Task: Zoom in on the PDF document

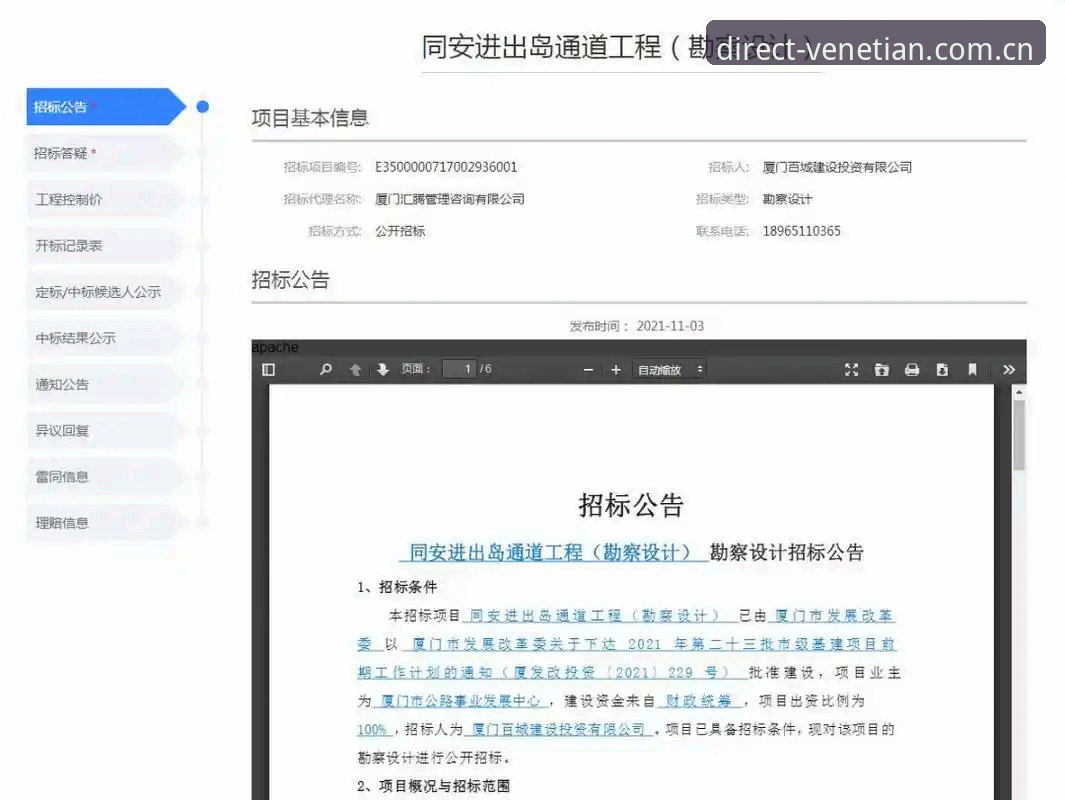Action: pyautogui.click(x=615, y=369)
